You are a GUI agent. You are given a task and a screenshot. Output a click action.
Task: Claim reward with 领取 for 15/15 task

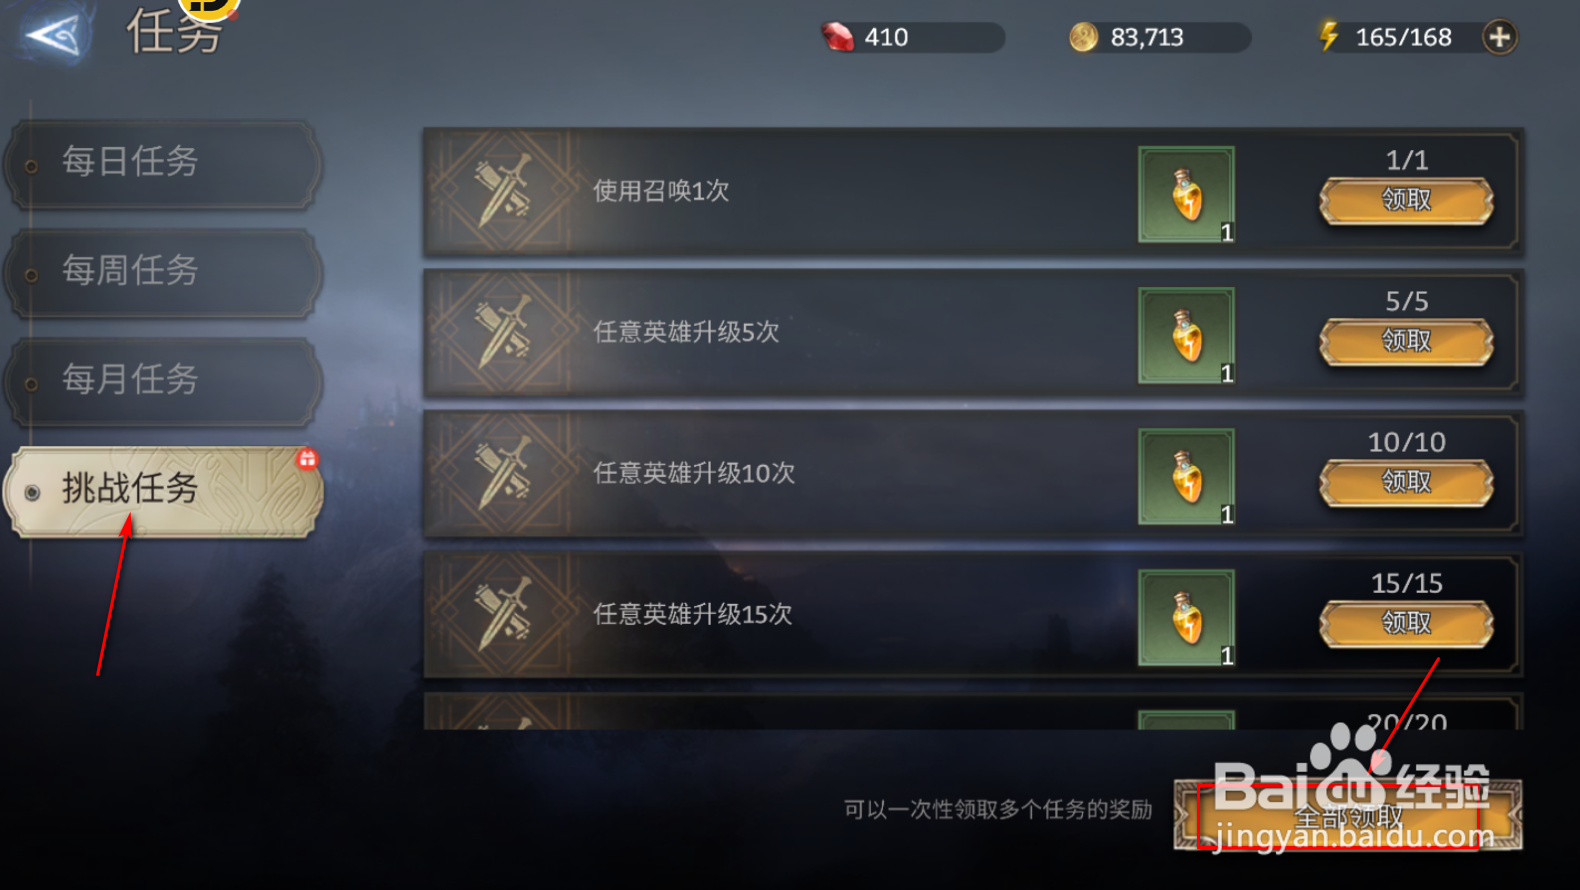click(x=1406, y=623)
